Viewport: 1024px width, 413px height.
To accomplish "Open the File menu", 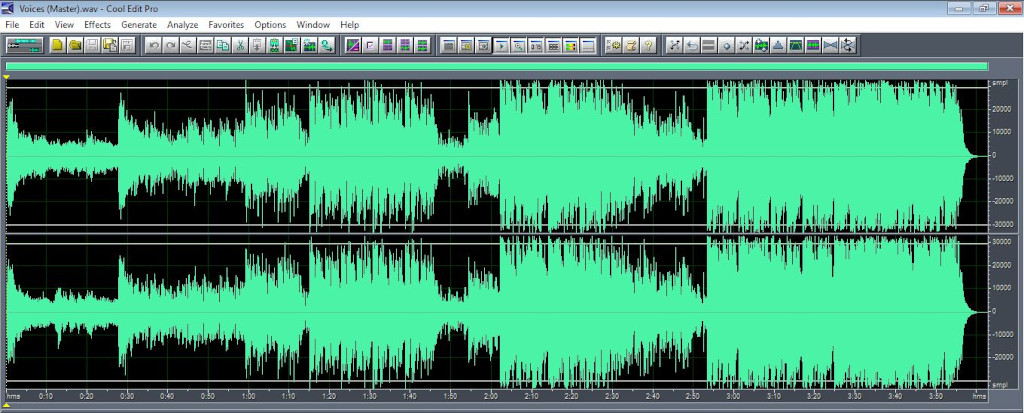I will pyautogui.click(x=12, y=25).
